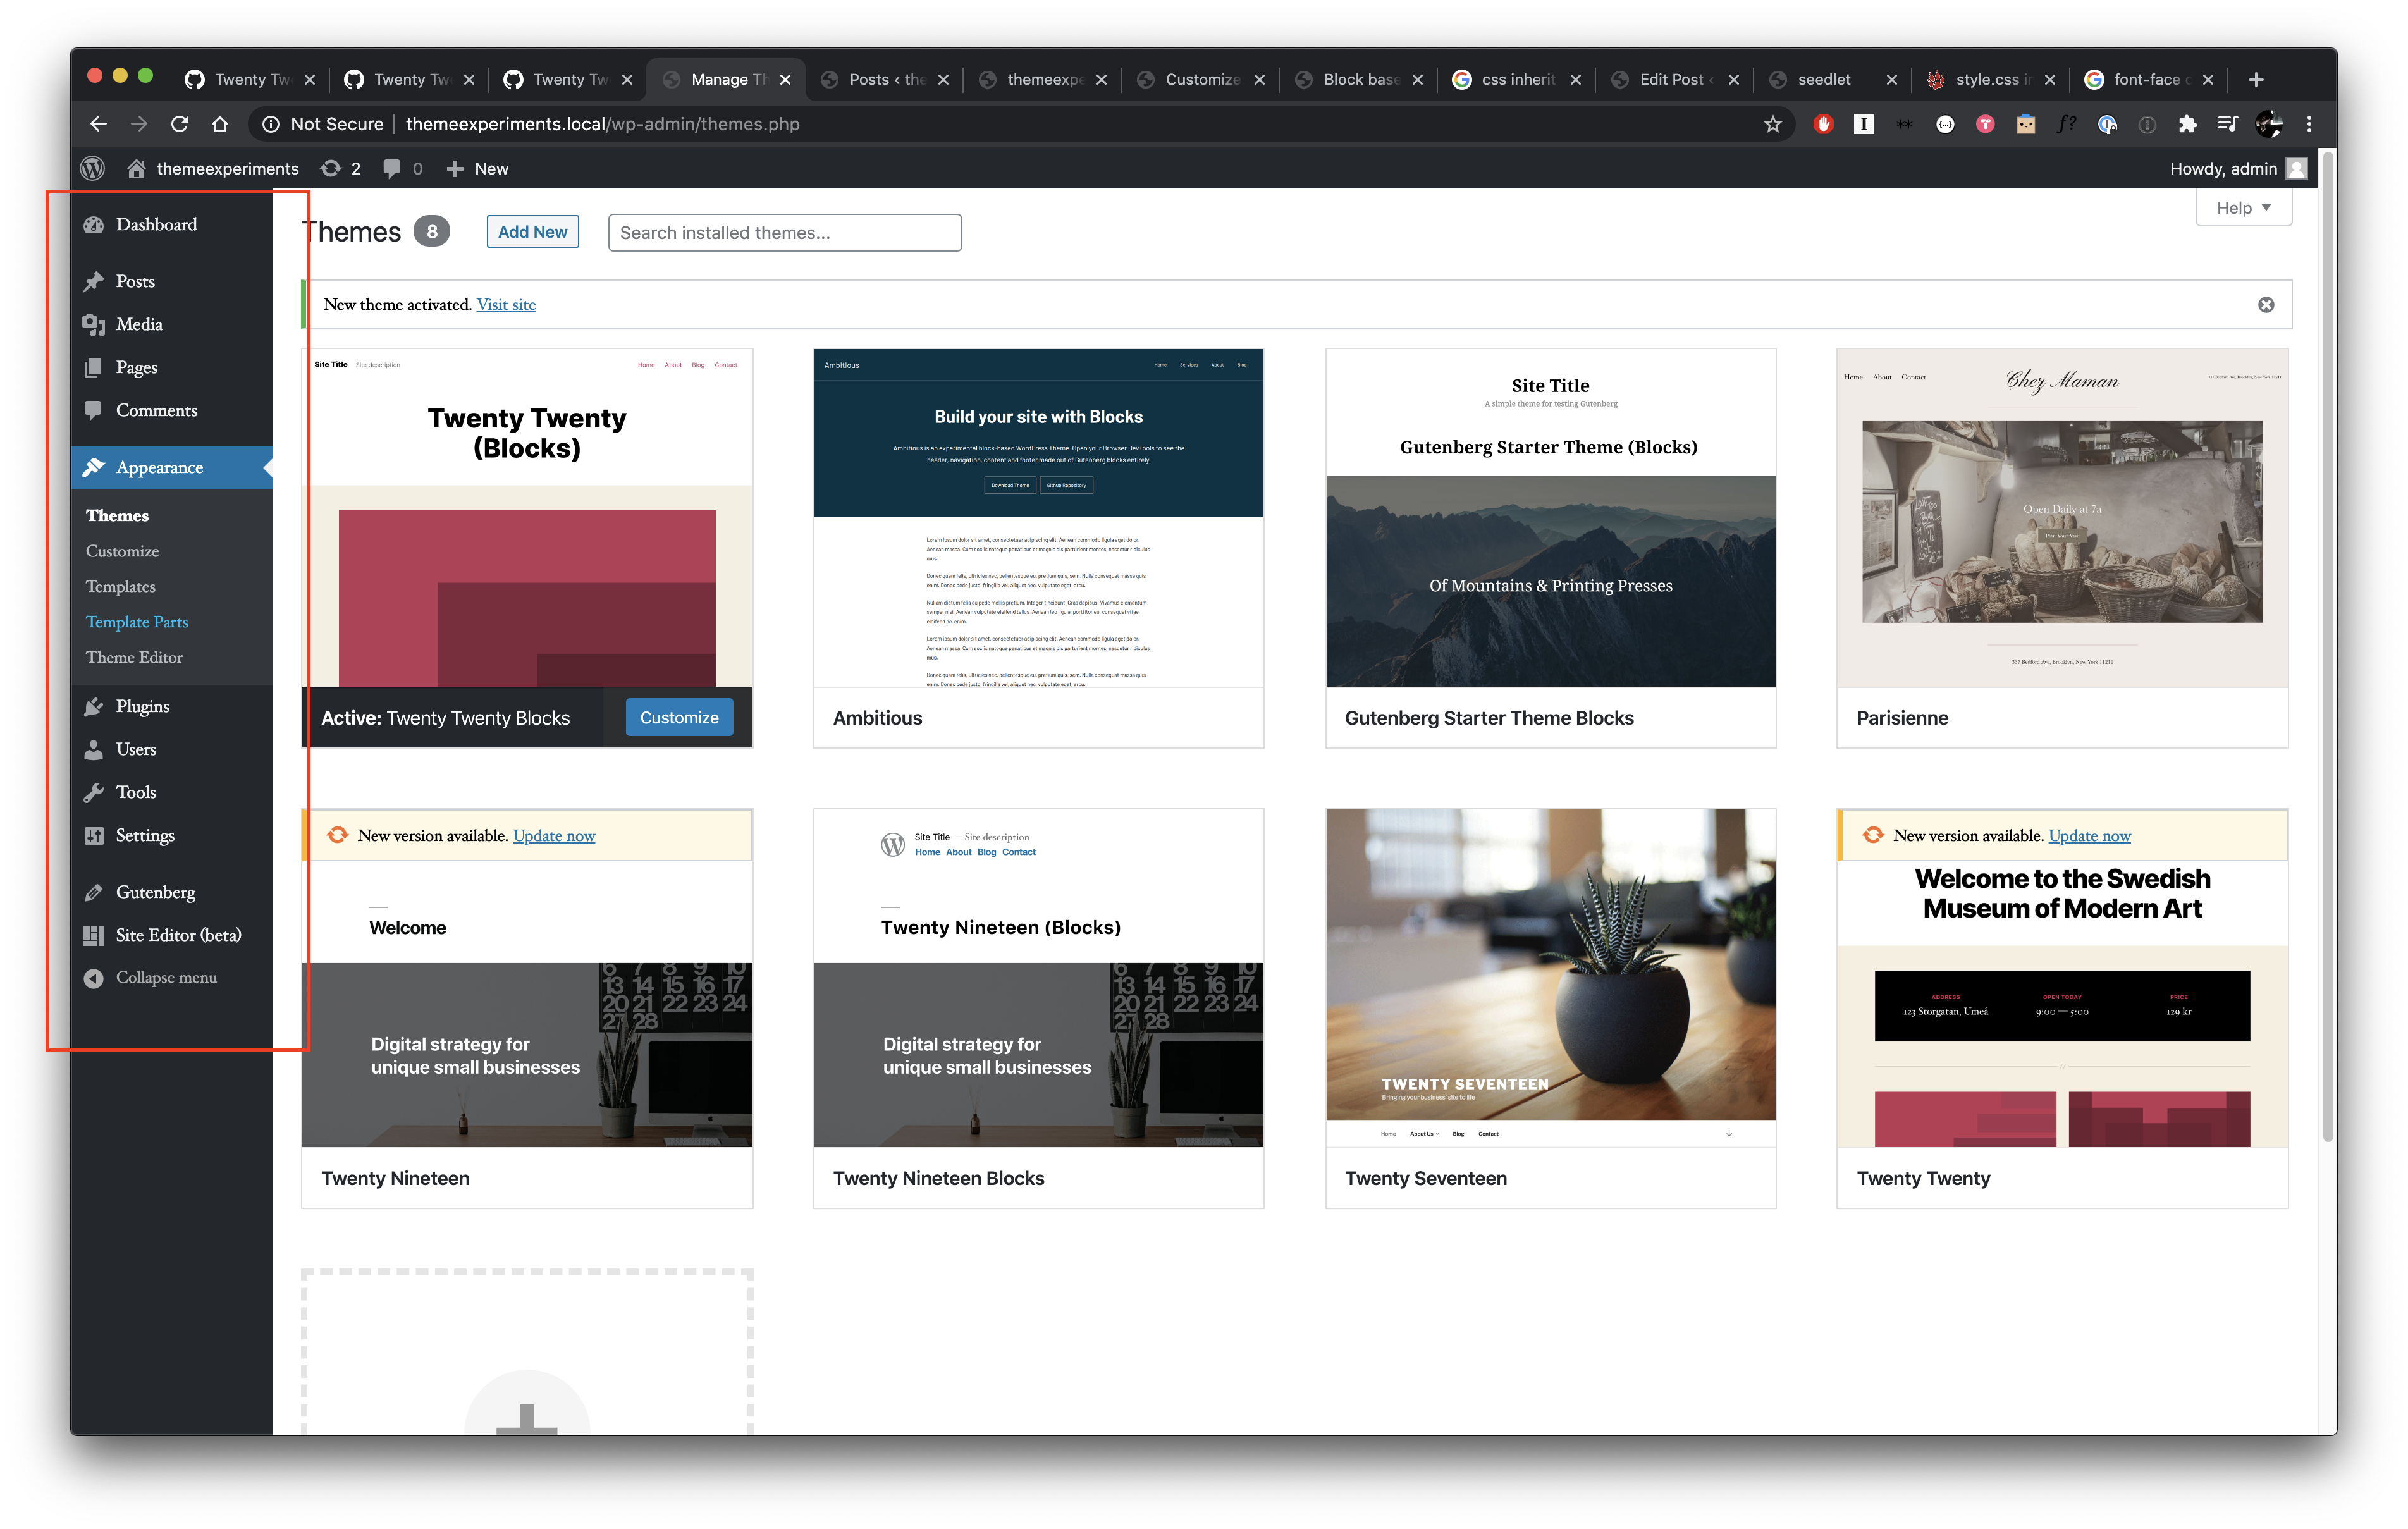Dismiss the New theme activated notice
This screenshot has width=2408, height=1529.
(2266, 305)
